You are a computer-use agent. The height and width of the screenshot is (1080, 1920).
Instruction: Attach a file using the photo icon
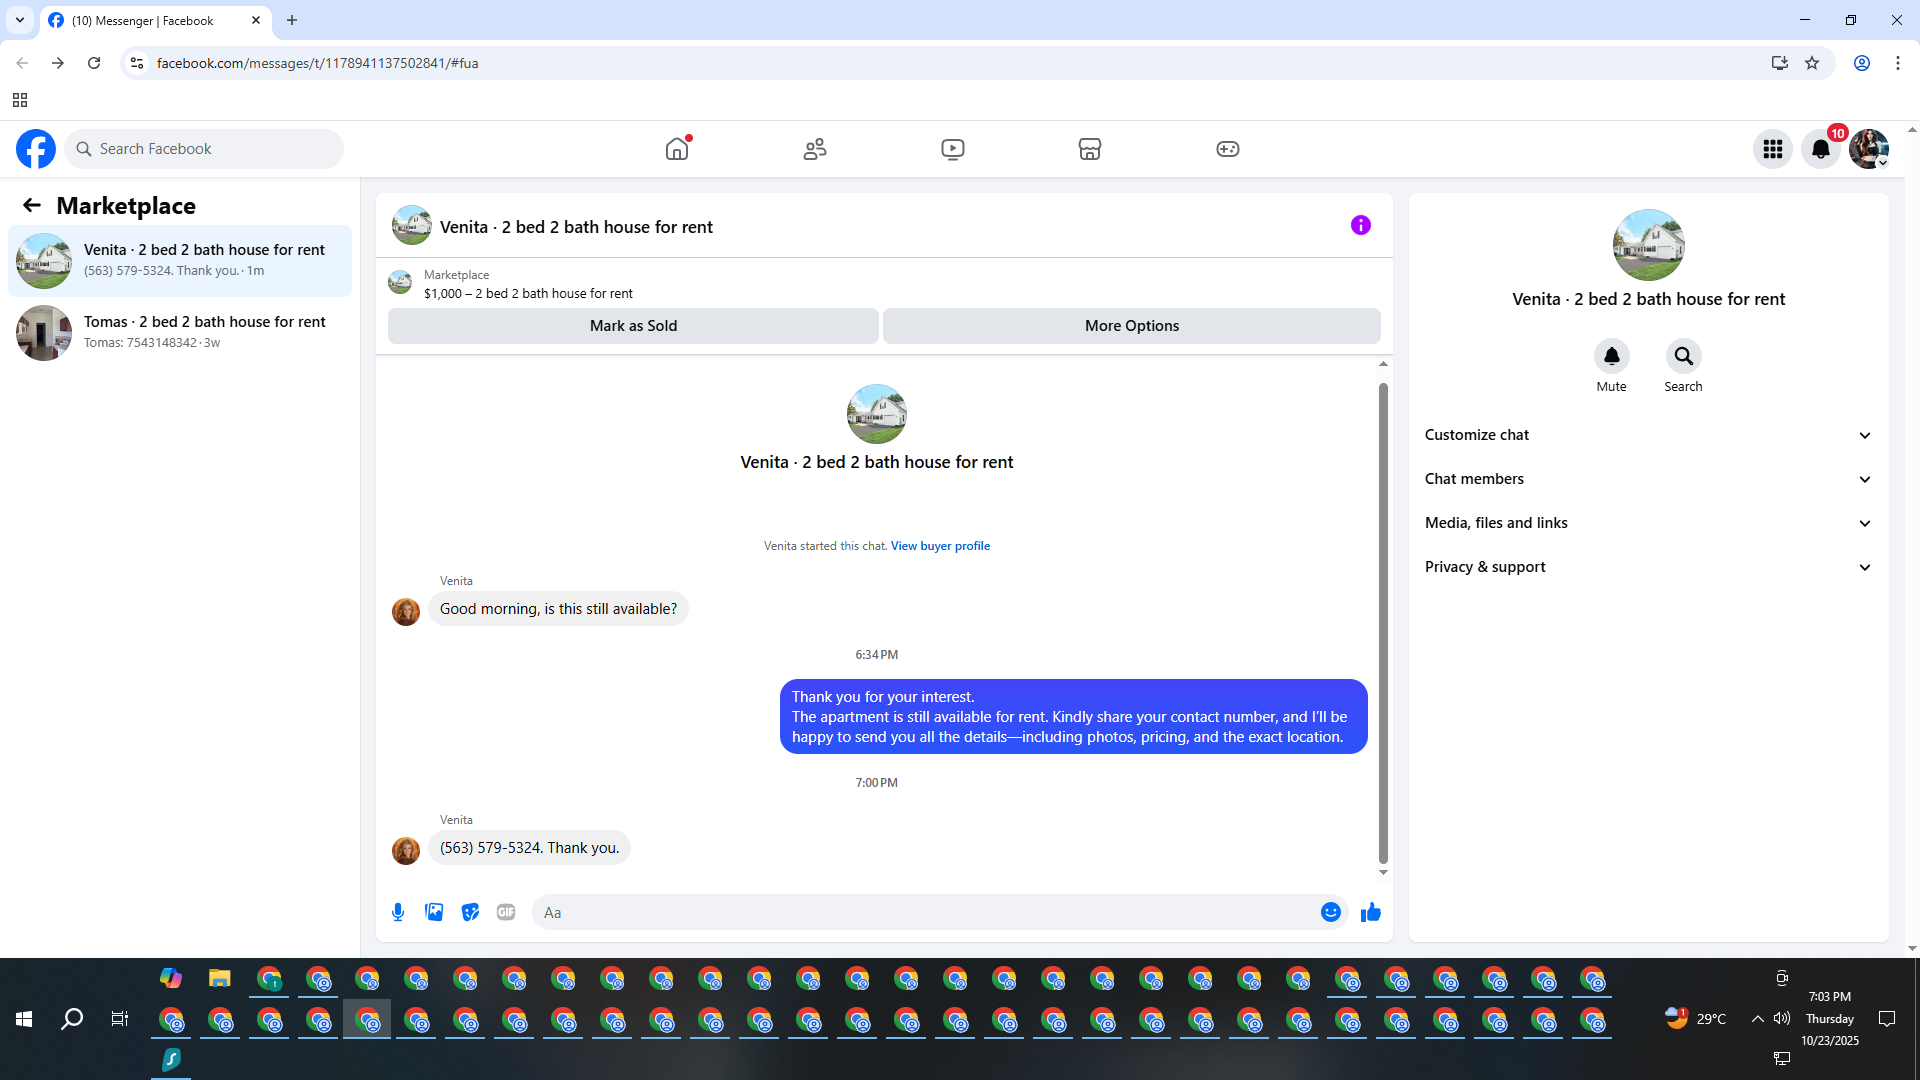(x=434, y=912)
